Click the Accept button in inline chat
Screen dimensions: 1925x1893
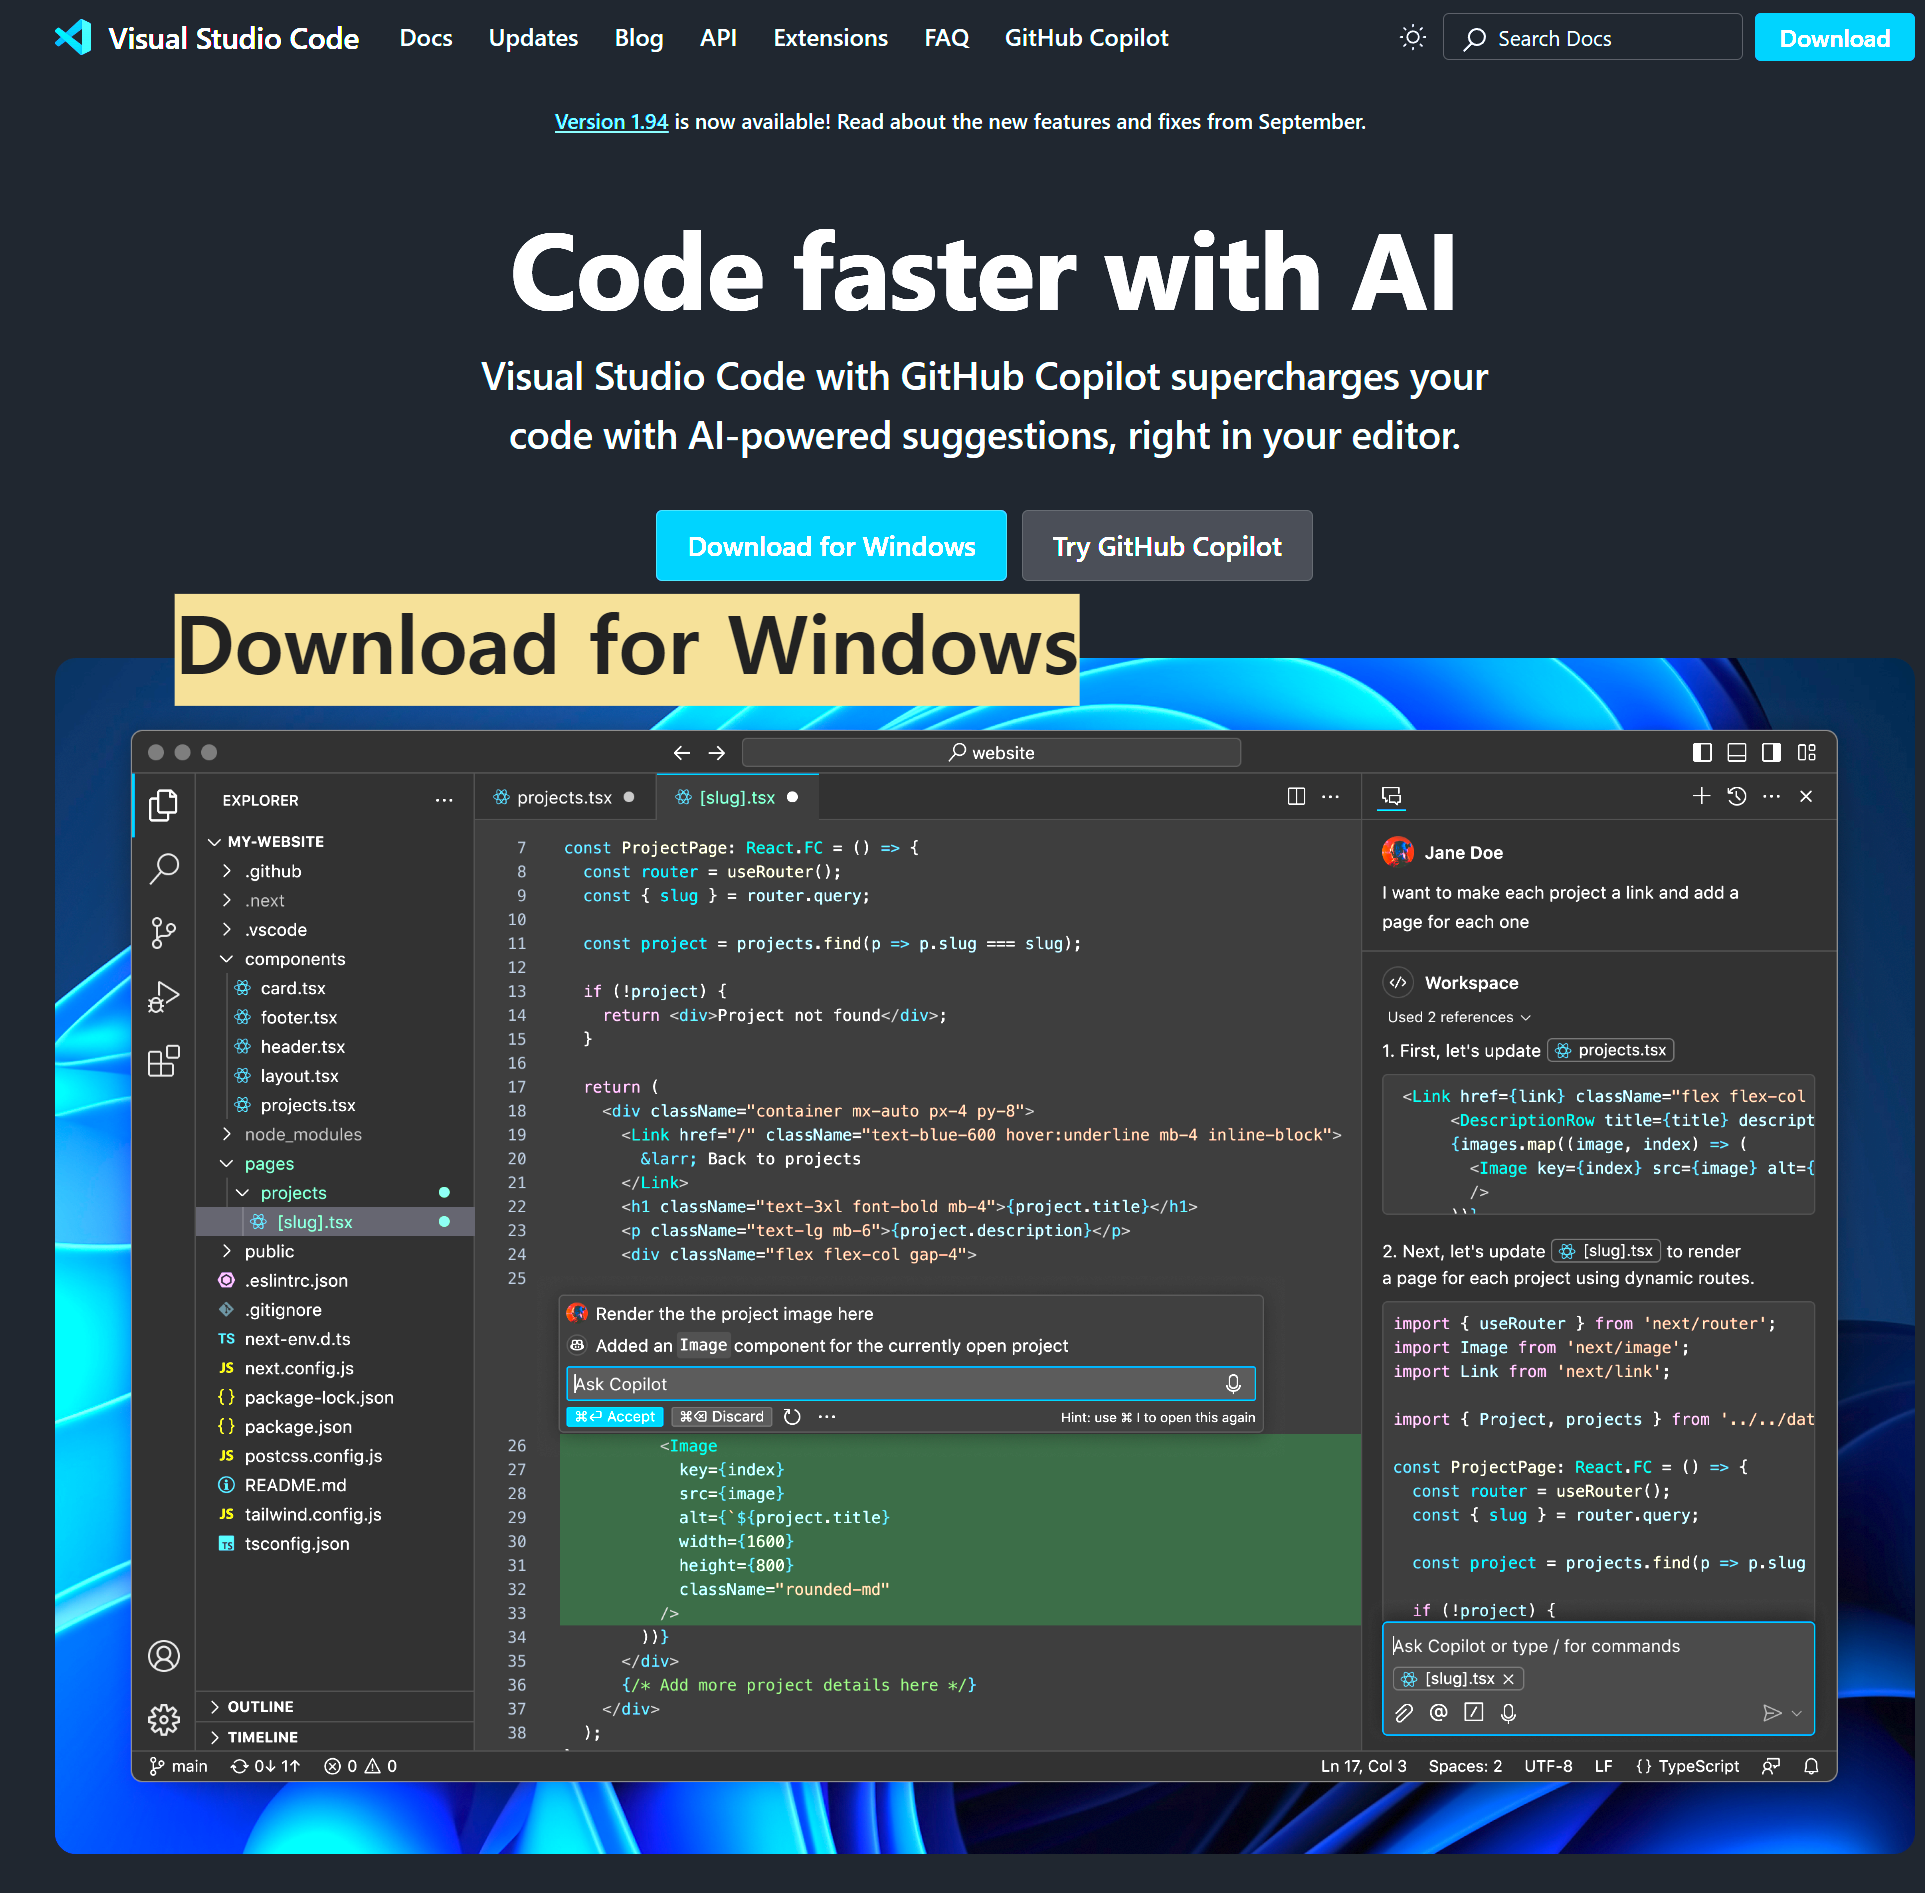tap(615, 1417)
